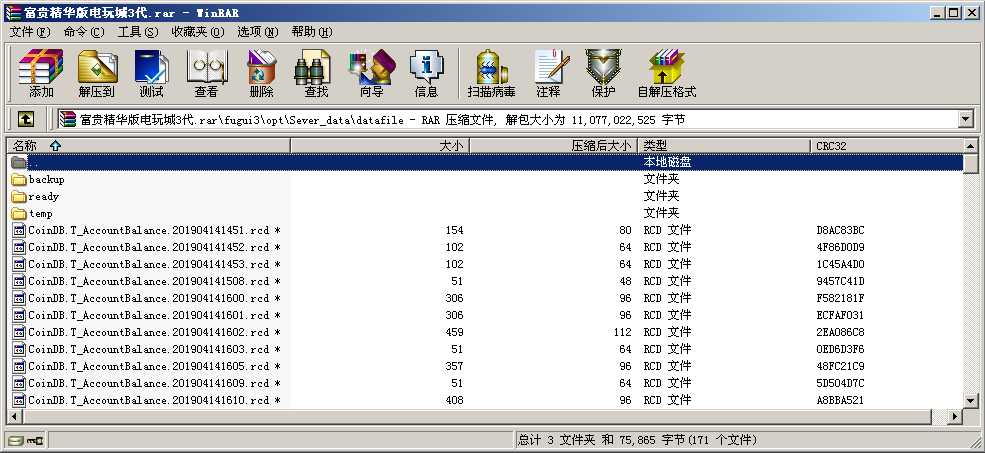Click the vertical scrollbar down arrow
Viewport: 985px width, 453px height.
click(971, 400)
